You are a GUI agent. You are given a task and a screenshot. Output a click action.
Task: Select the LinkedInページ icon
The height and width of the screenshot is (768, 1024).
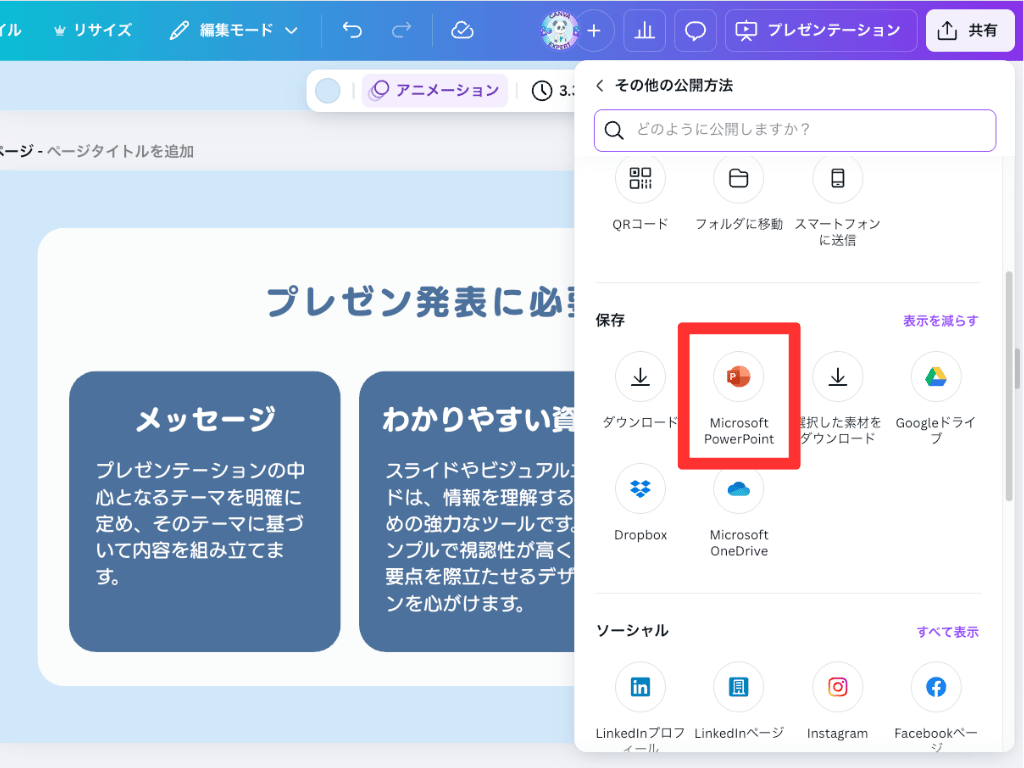click(739, 687)
